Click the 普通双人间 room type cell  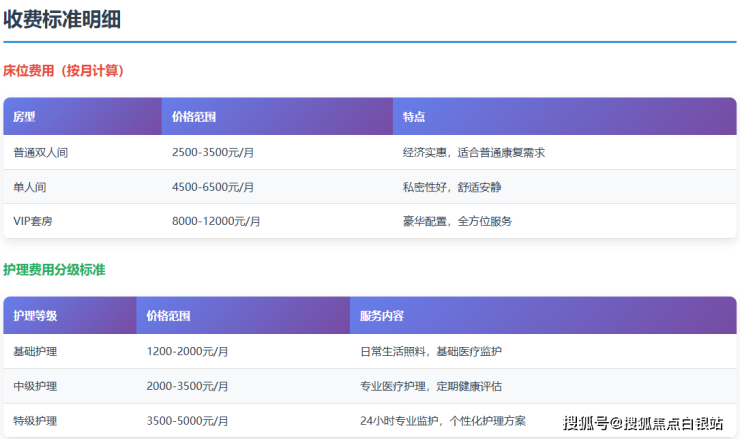tap(41, 153)
